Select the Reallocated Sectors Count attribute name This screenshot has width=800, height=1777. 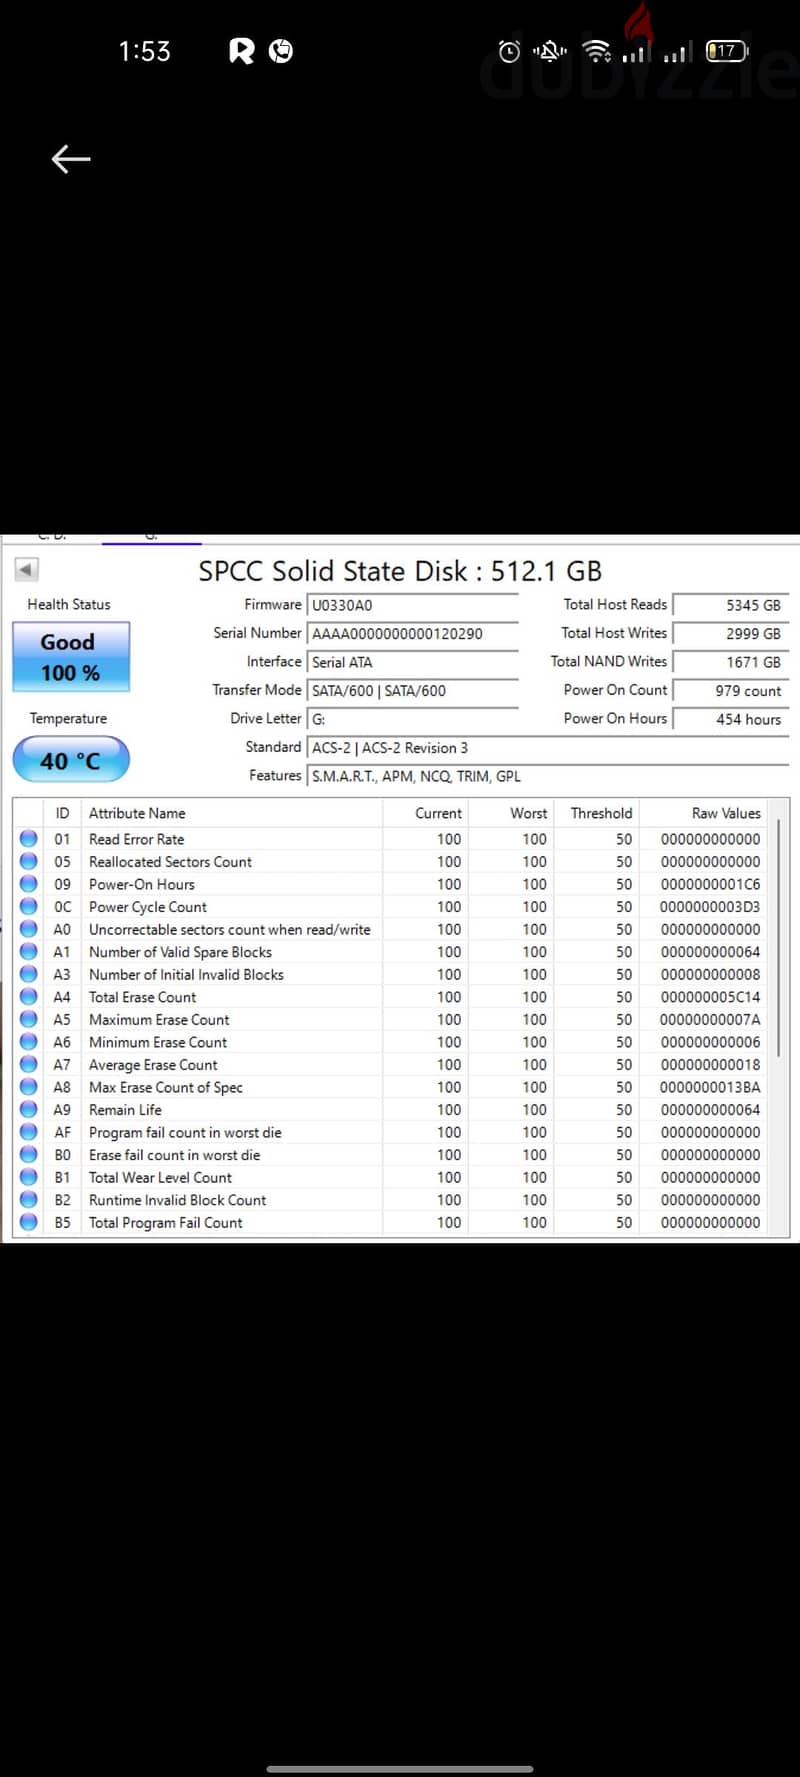point(170,861)
